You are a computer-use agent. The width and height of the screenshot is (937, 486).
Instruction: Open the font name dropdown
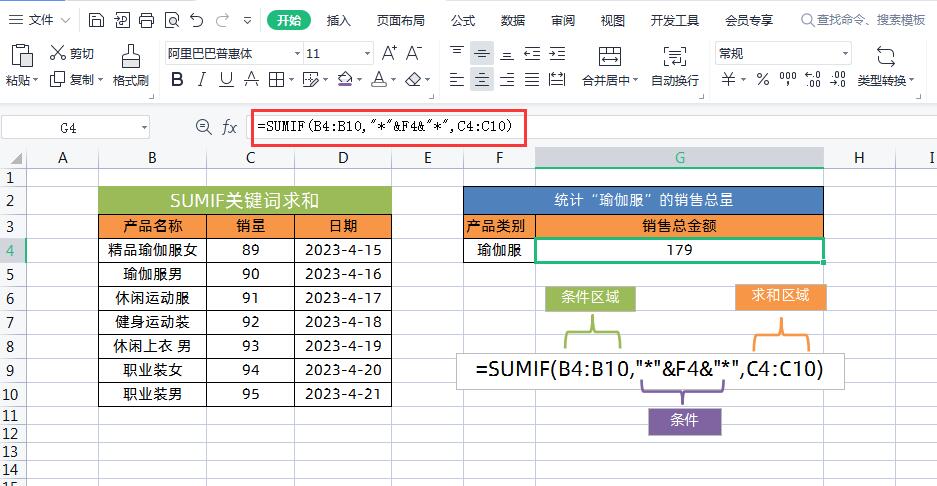pyautogui.click(x=297, y=54)
